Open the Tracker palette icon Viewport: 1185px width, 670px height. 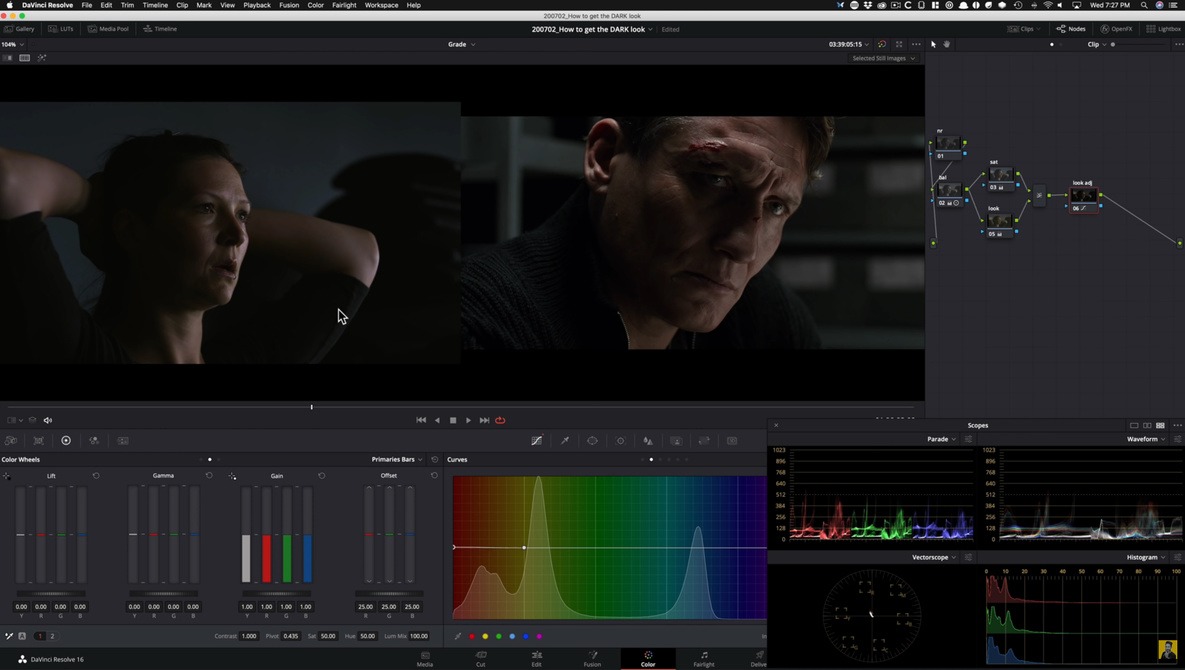pos(620,440)
